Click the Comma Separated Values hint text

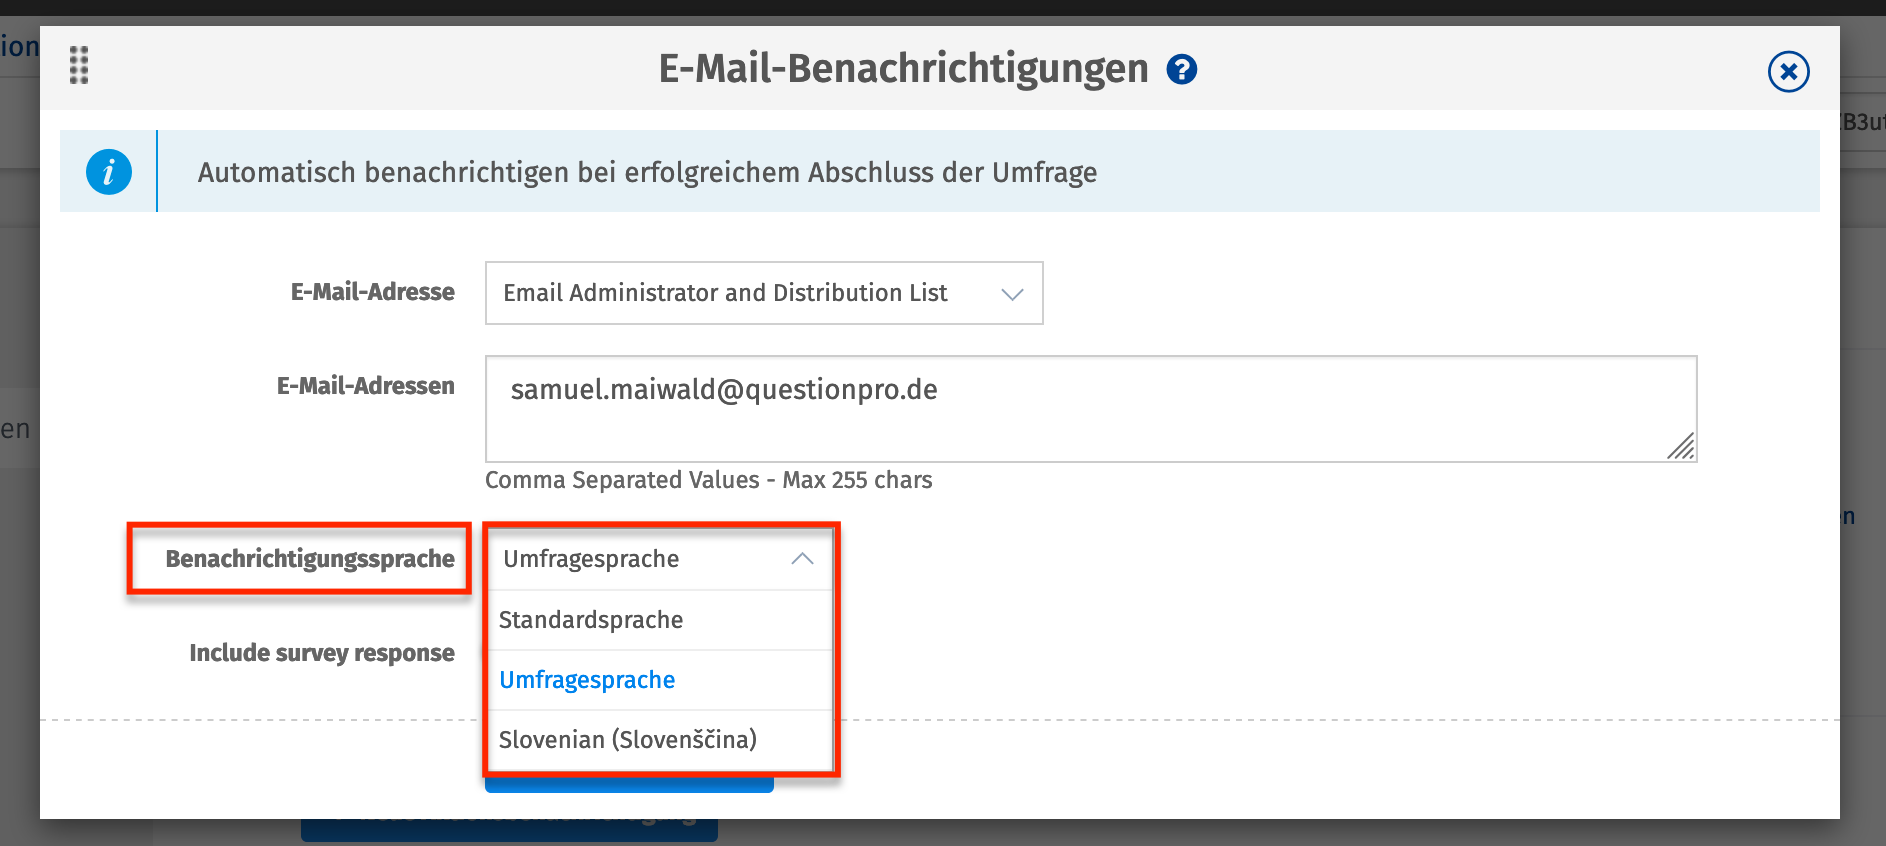[x=708, y=480]
